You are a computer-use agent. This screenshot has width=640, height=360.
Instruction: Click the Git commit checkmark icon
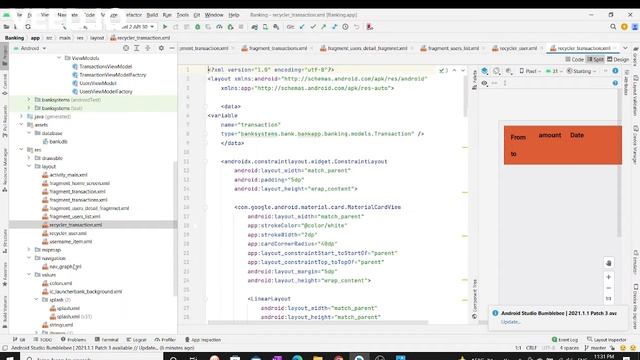tap(313, 27)
